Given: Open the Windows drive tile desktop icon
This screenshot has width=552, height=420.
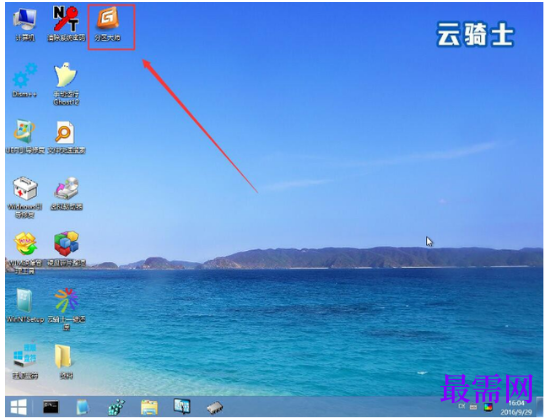Looking at the screenshot, I should (25, 361).
